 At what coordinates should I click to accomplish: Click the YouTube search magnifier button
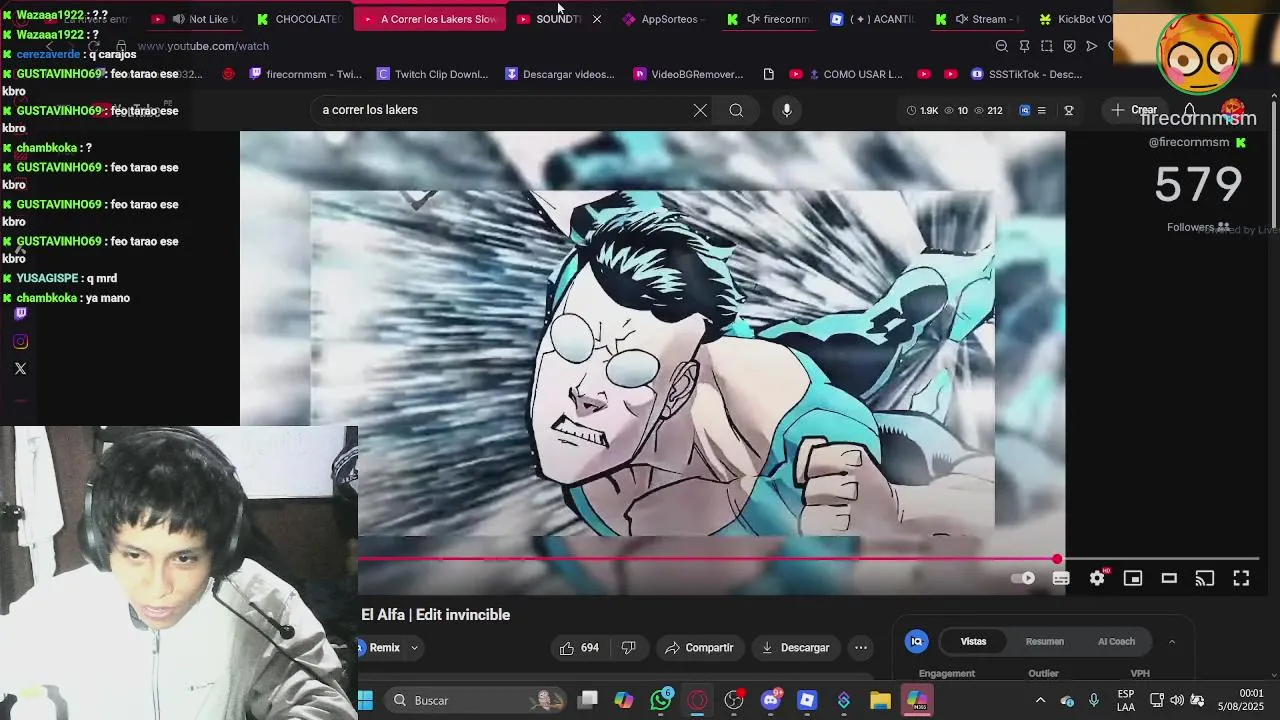[736, 110]
